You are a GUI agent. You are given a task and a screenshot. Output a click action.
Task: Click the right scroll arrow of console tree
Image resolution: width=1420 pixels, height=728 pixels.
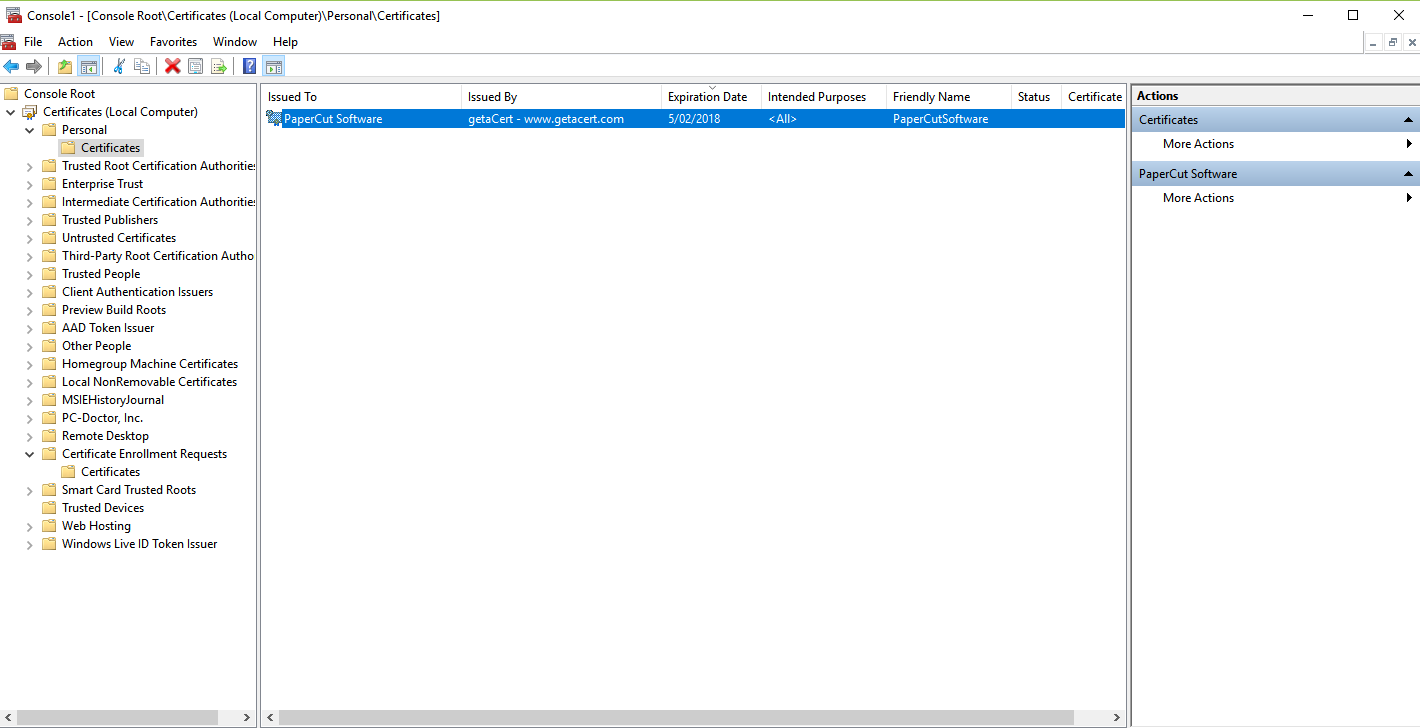coord(247,718)
